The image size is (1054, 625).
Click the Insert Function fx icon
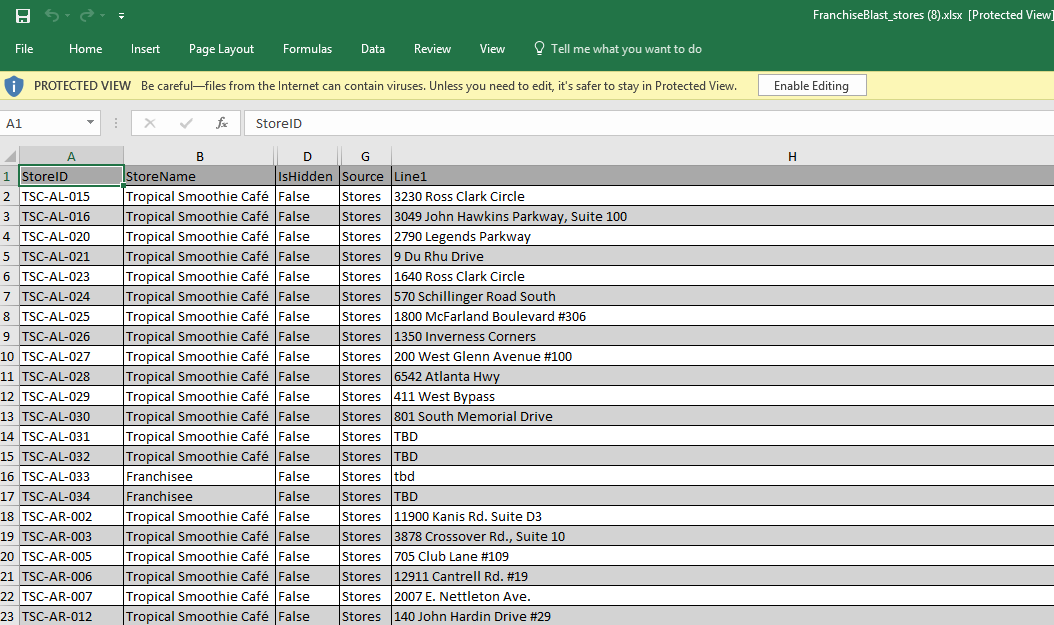[x=221, y=123]
